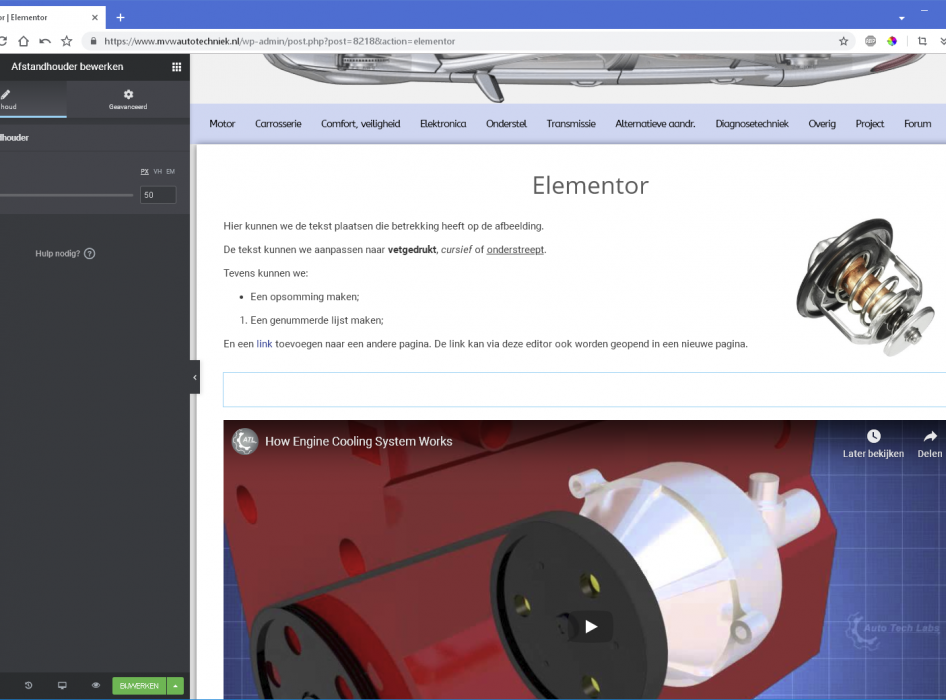Click the star icon beside the home button
This screenshot has width=946, height=700.
(x=66, y=41)
